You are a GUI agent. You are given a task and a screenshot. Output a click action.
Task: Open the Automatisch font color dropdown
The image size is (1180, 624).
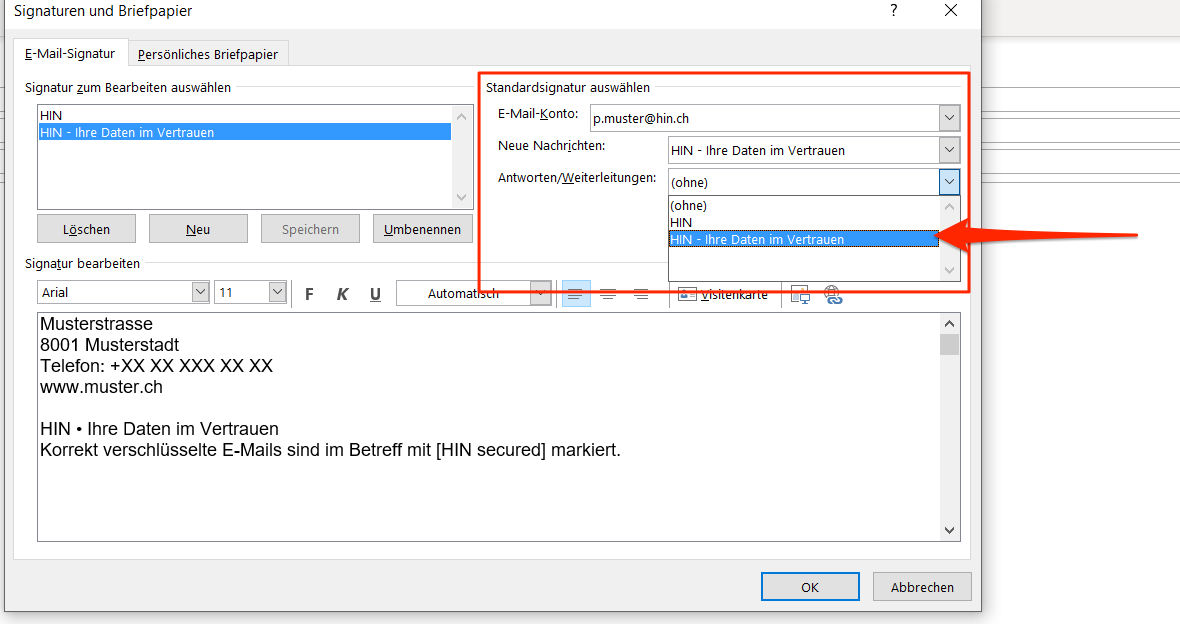tap(540, 294)
